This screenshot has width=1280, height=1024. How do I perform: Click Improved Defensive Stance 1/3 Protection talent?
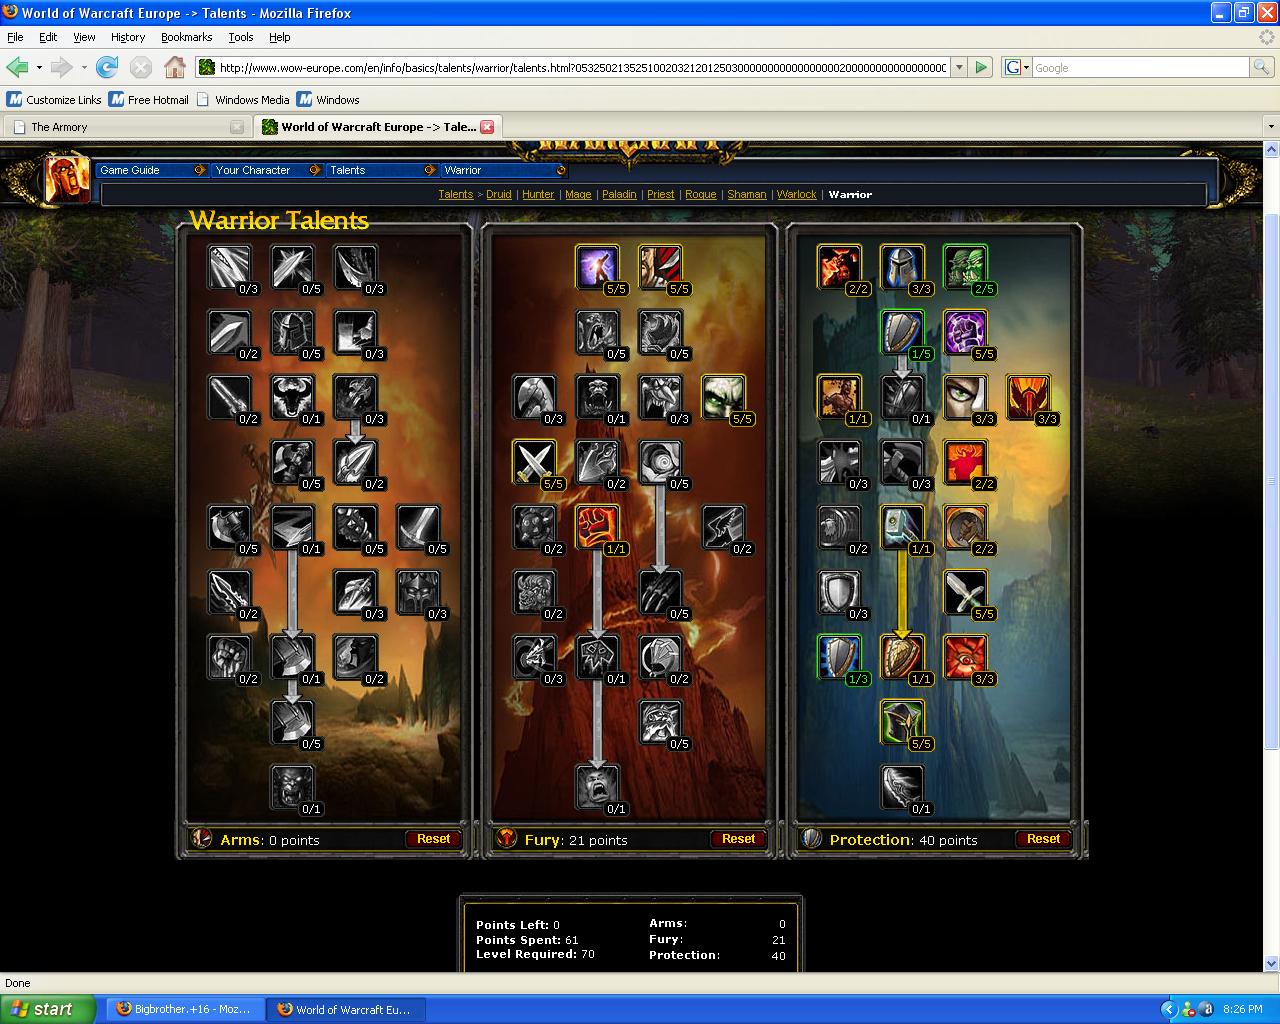[840, 657]
